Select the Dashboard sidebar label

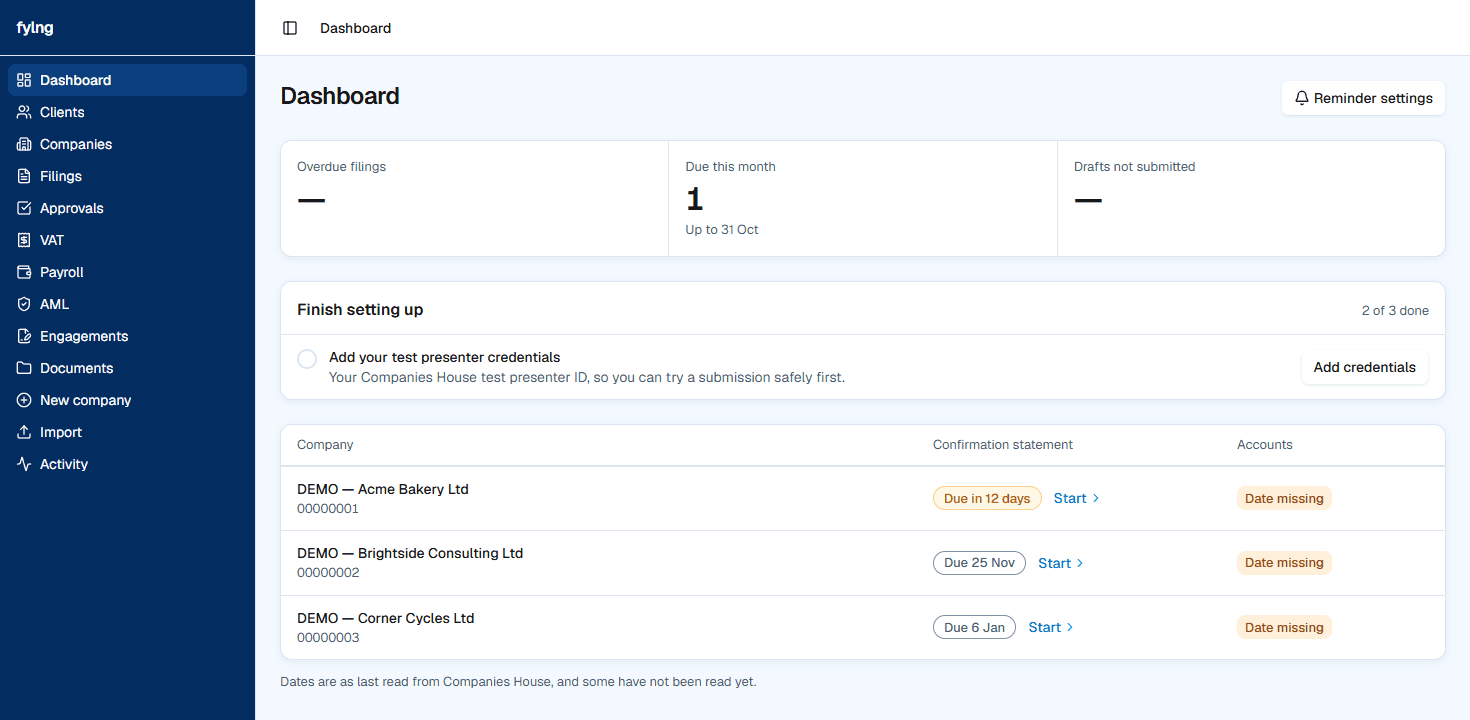(x=75, y=80)
